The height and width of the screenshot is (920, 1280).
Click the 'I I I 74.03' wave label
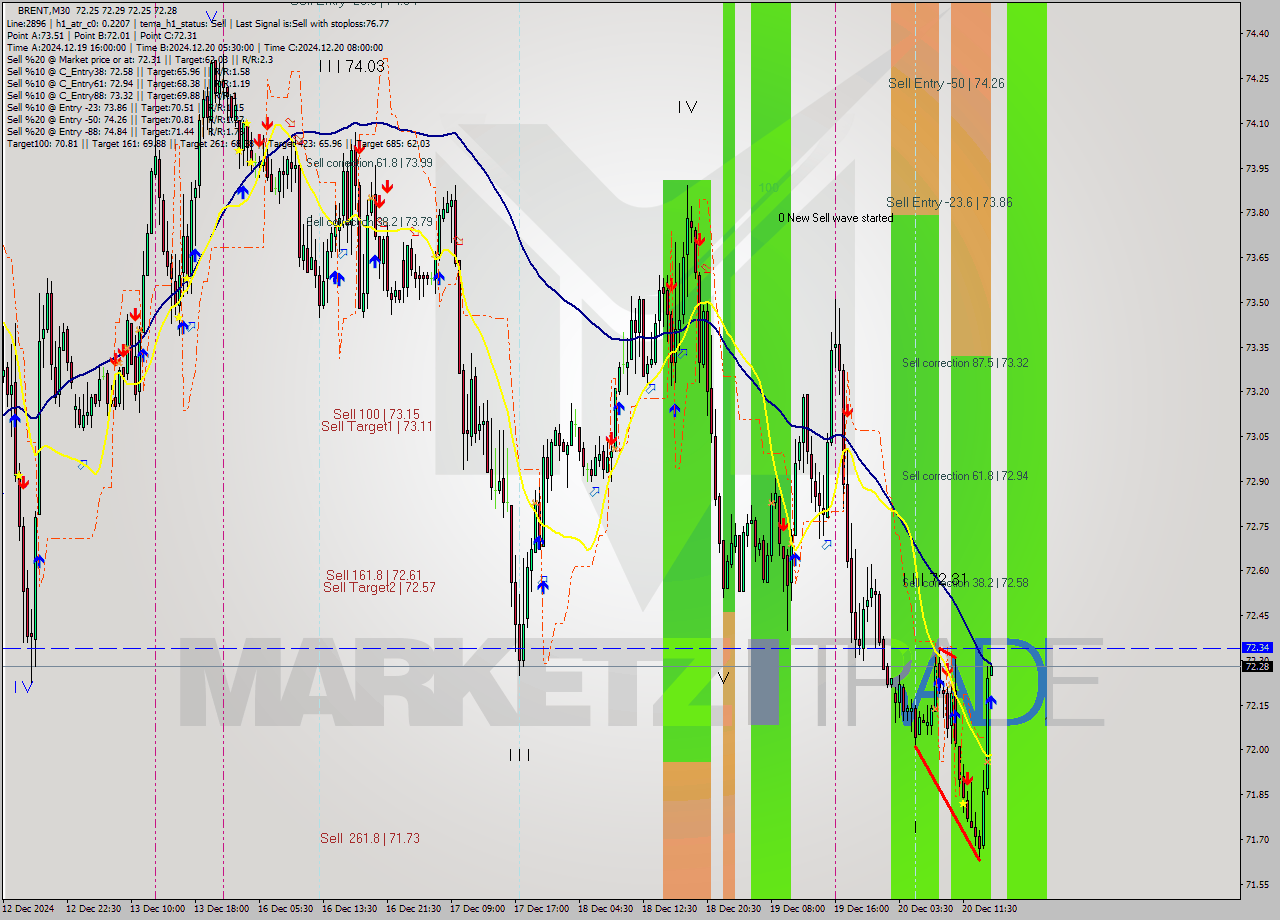tap(351, 66)
